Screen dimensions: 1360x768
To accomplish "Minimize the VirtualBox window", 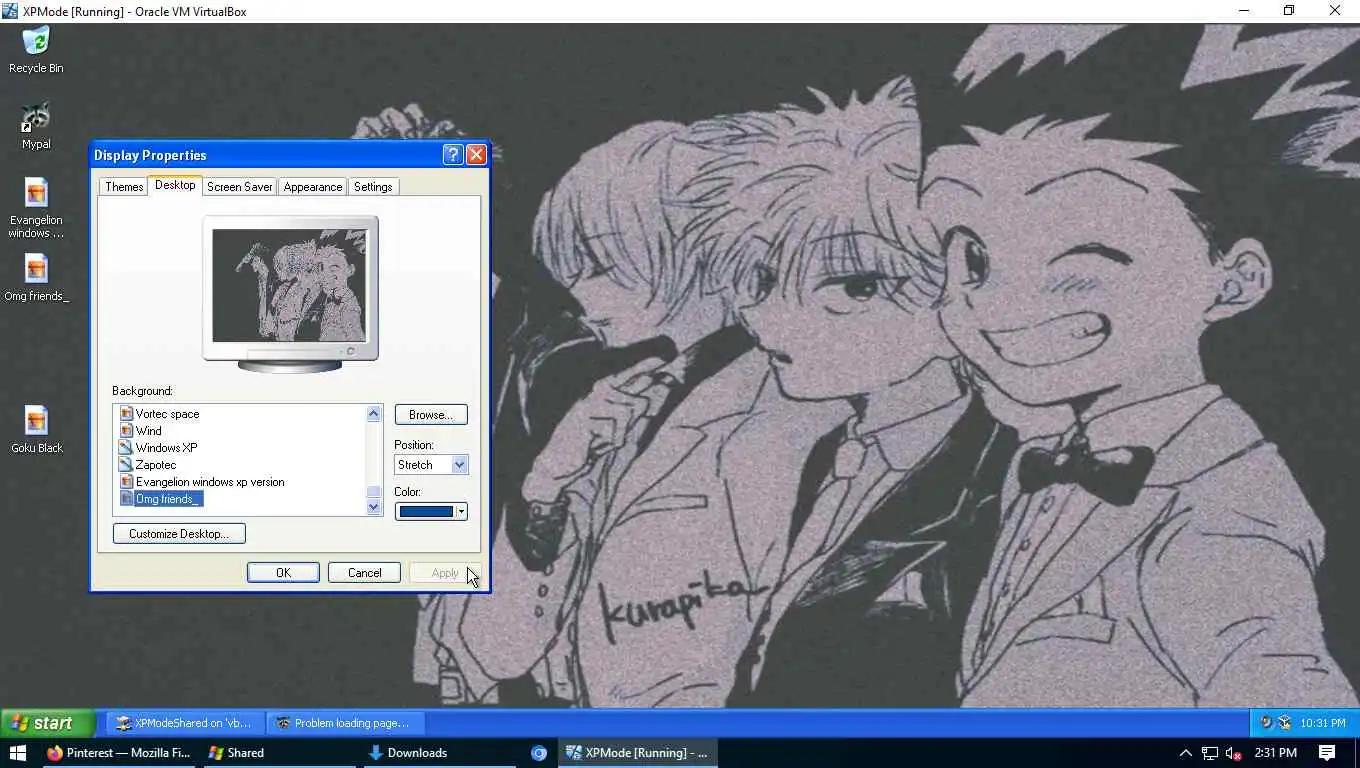I will point(1244,11).
